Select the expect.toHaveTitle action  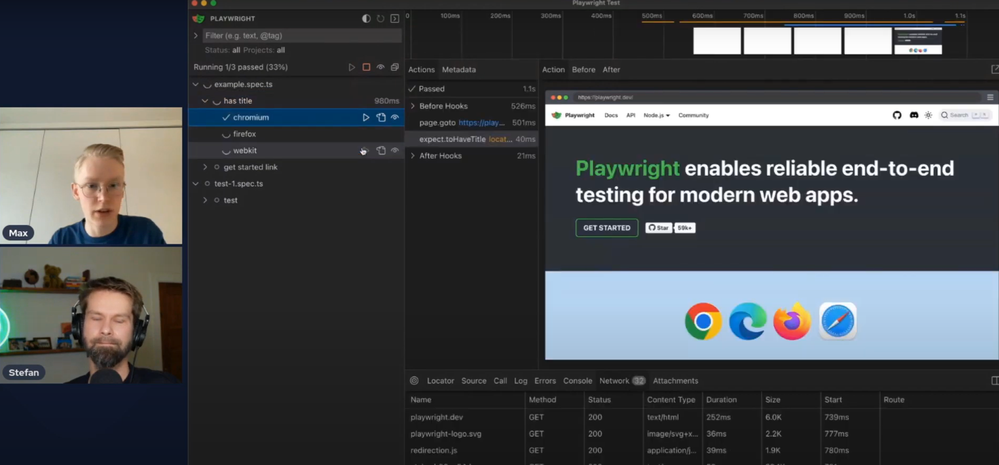(x=472, y=139)
